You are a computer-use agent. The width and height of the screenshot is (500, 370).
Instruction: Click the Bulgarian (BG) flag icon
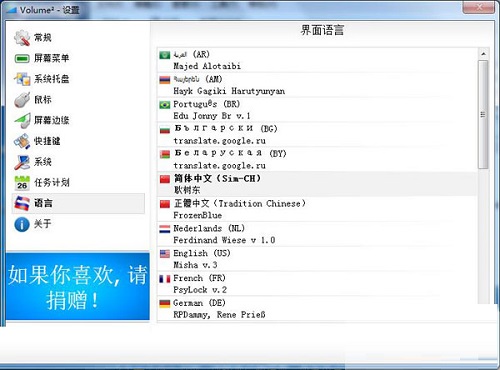(x=165, y=129)
